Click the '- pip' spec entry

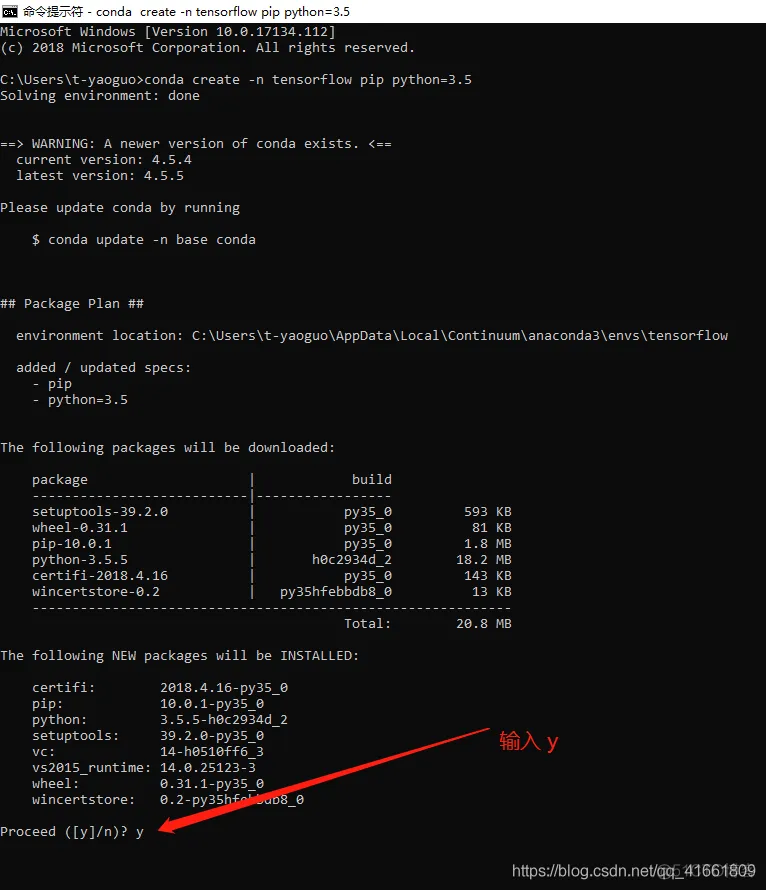pyautogui.click(x=52, y=384)
